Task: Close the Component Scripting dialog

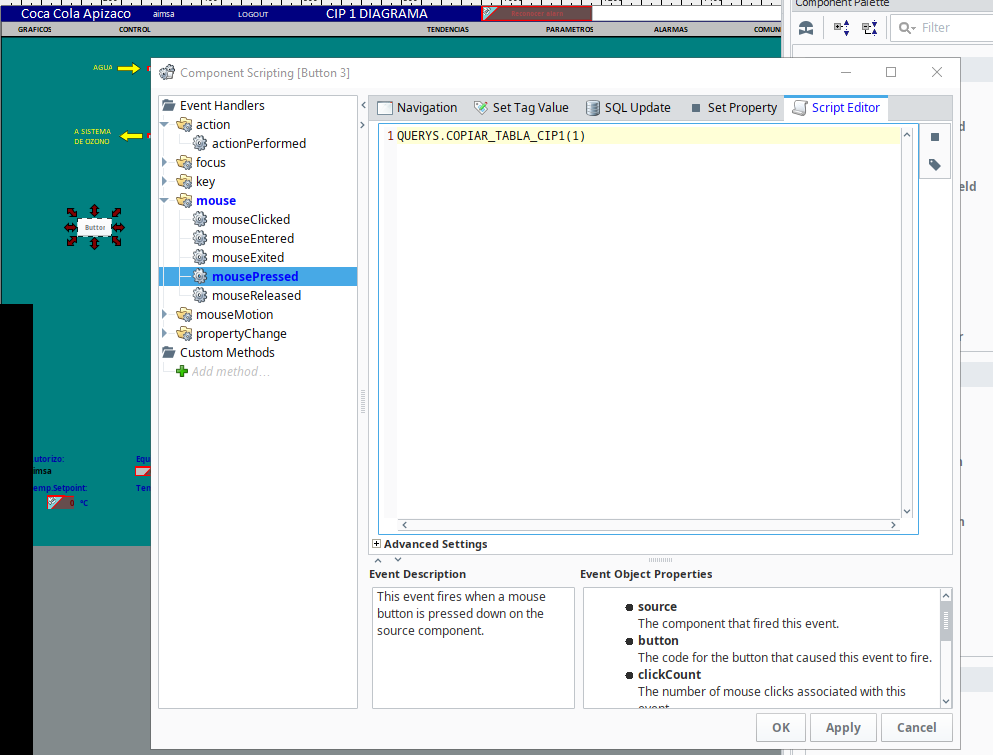Action: (937, 72)
